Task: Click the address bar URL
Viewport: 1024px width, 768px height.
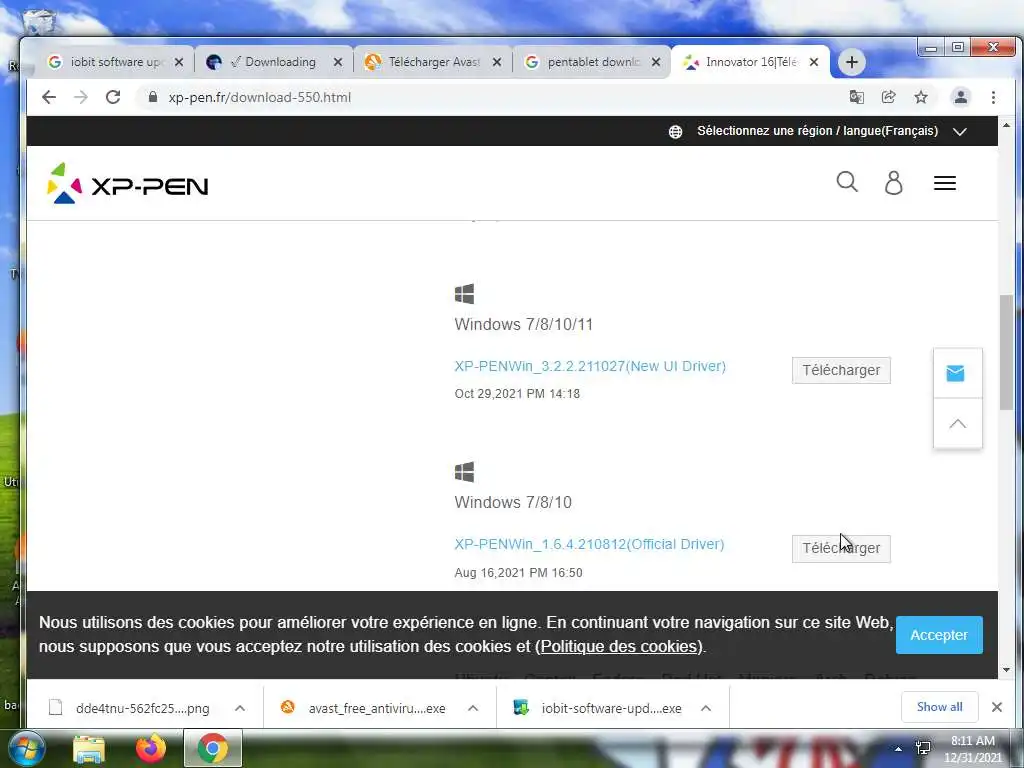Action: 260,97
